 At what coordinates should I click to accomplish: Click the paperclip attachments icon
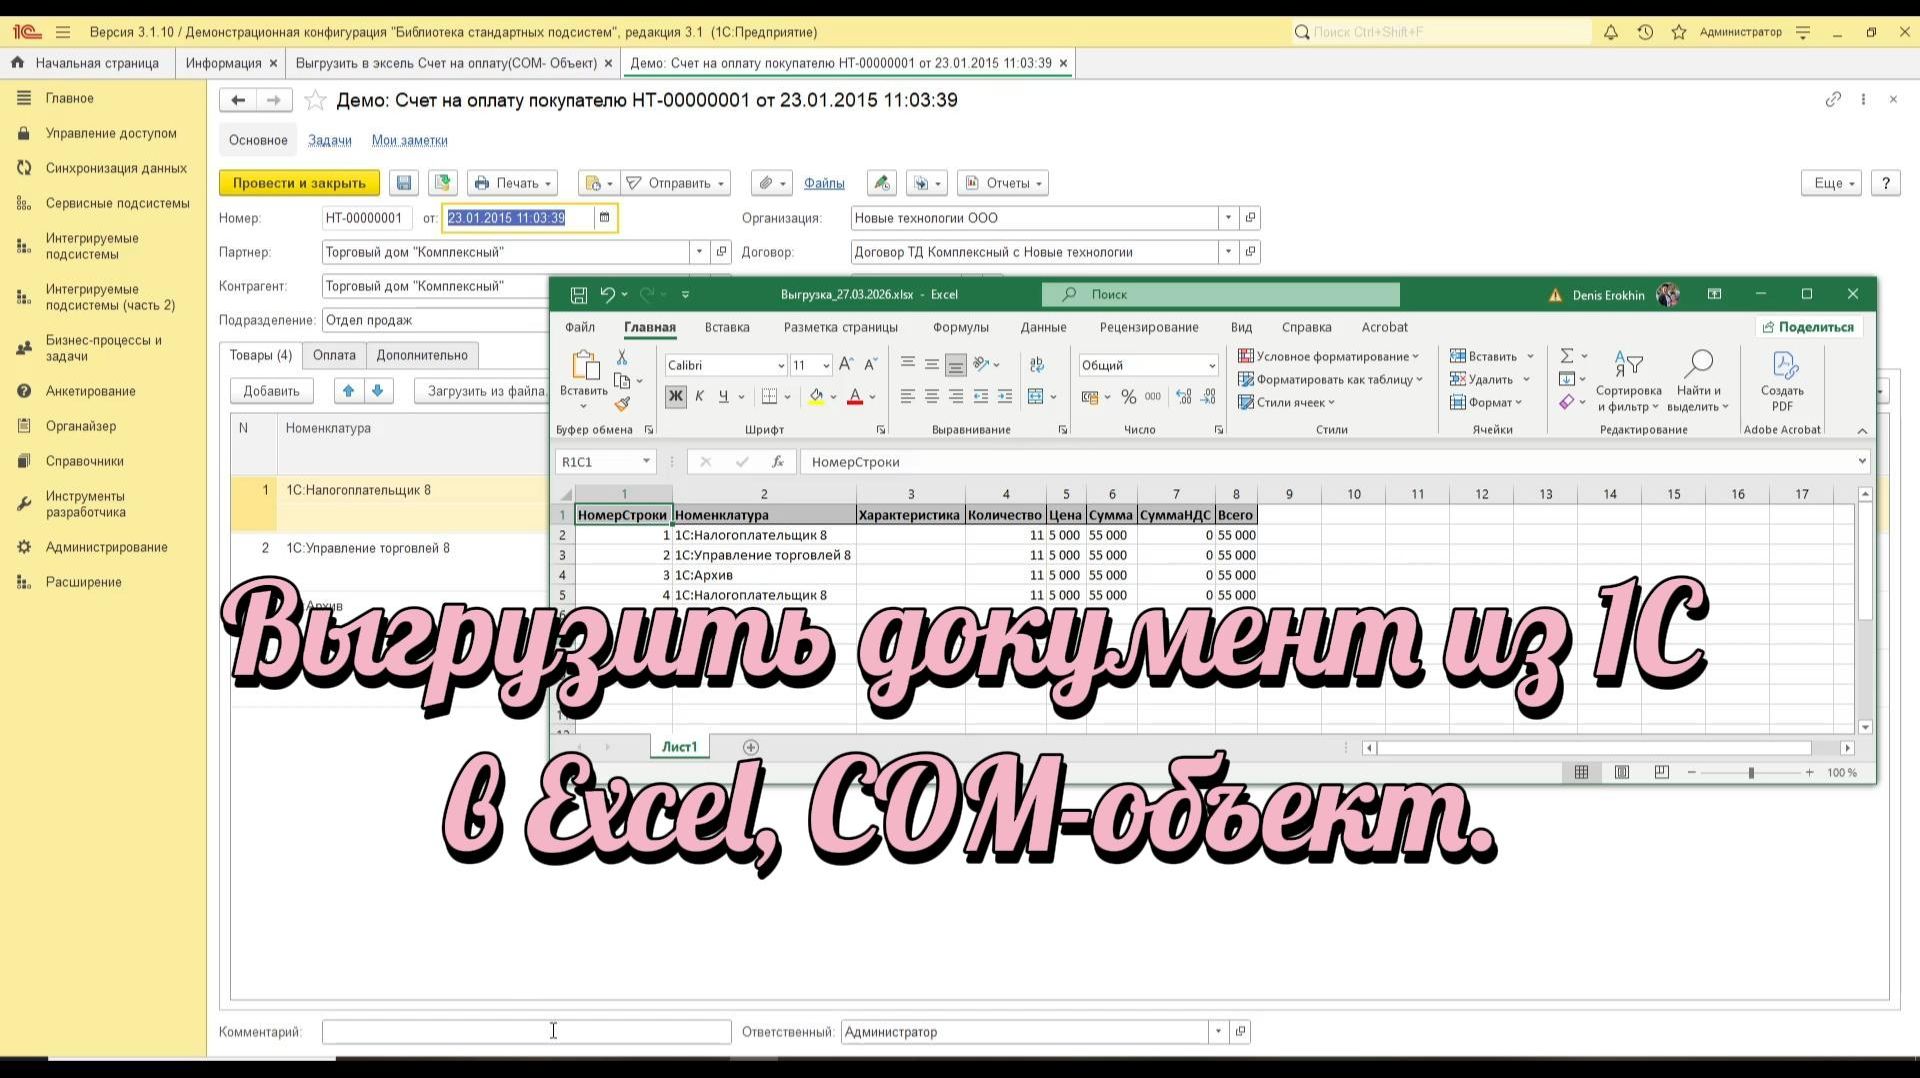pos(766,183)
